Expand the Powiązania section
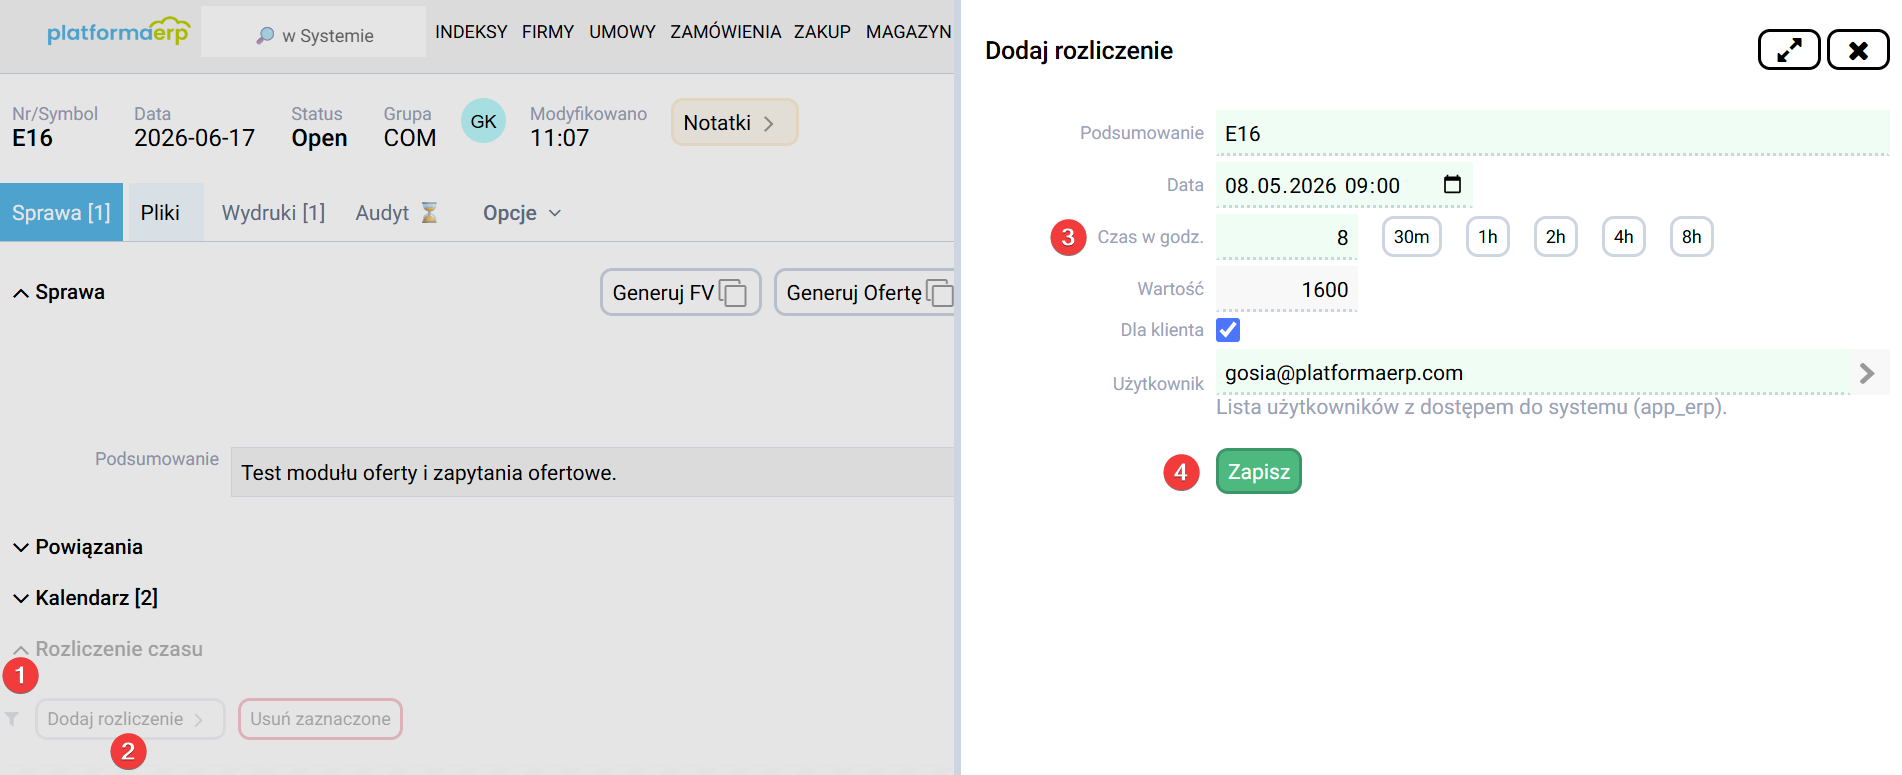Image resolution: width=1902 pixels, height=775 pixels. [78, 547]
